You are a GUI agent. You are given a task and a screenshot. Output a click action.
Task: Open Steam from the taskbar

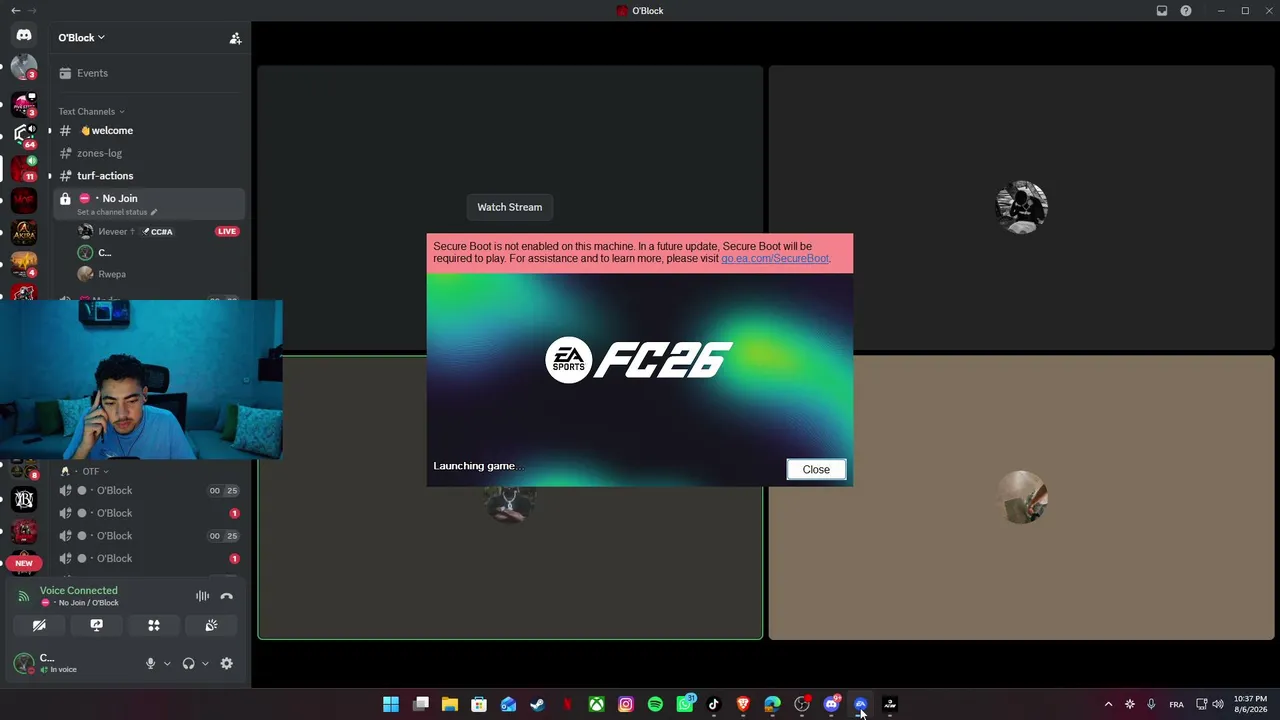(x=538, y=704)
